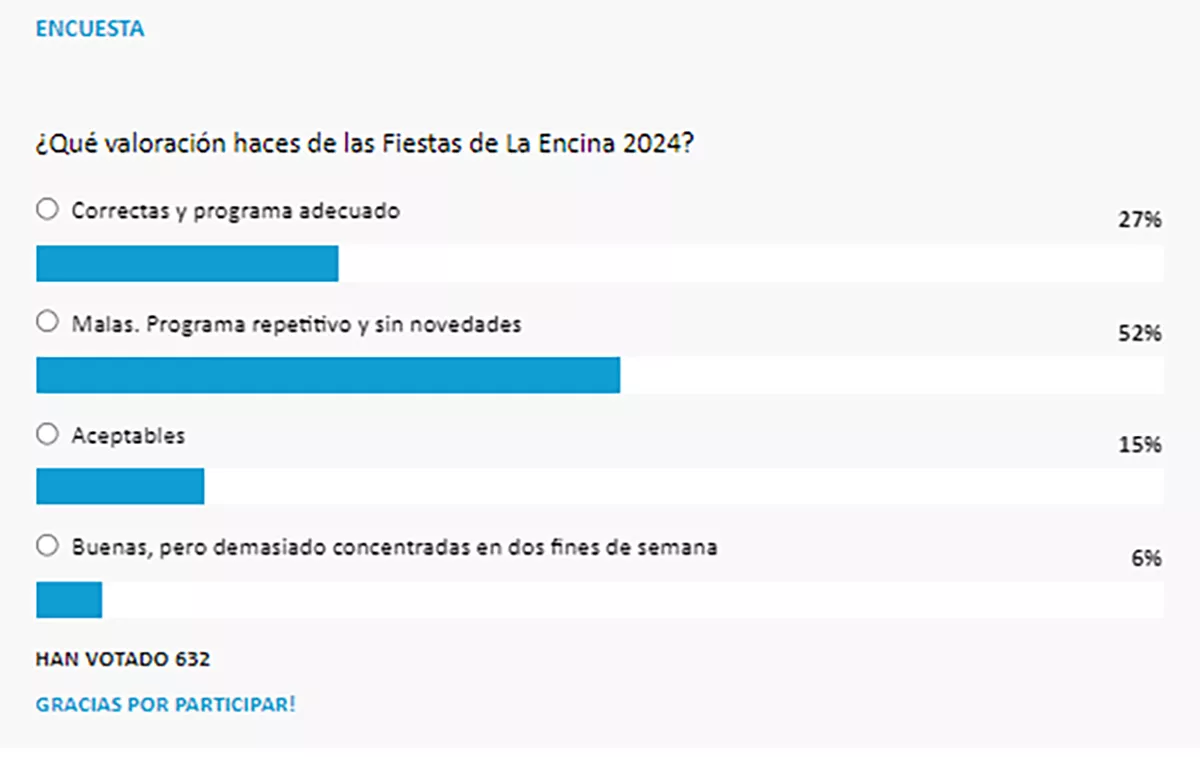Click the 27% percentage value
The height and width of the screenshot is (757, 1200).
[x=1140, y=220]
